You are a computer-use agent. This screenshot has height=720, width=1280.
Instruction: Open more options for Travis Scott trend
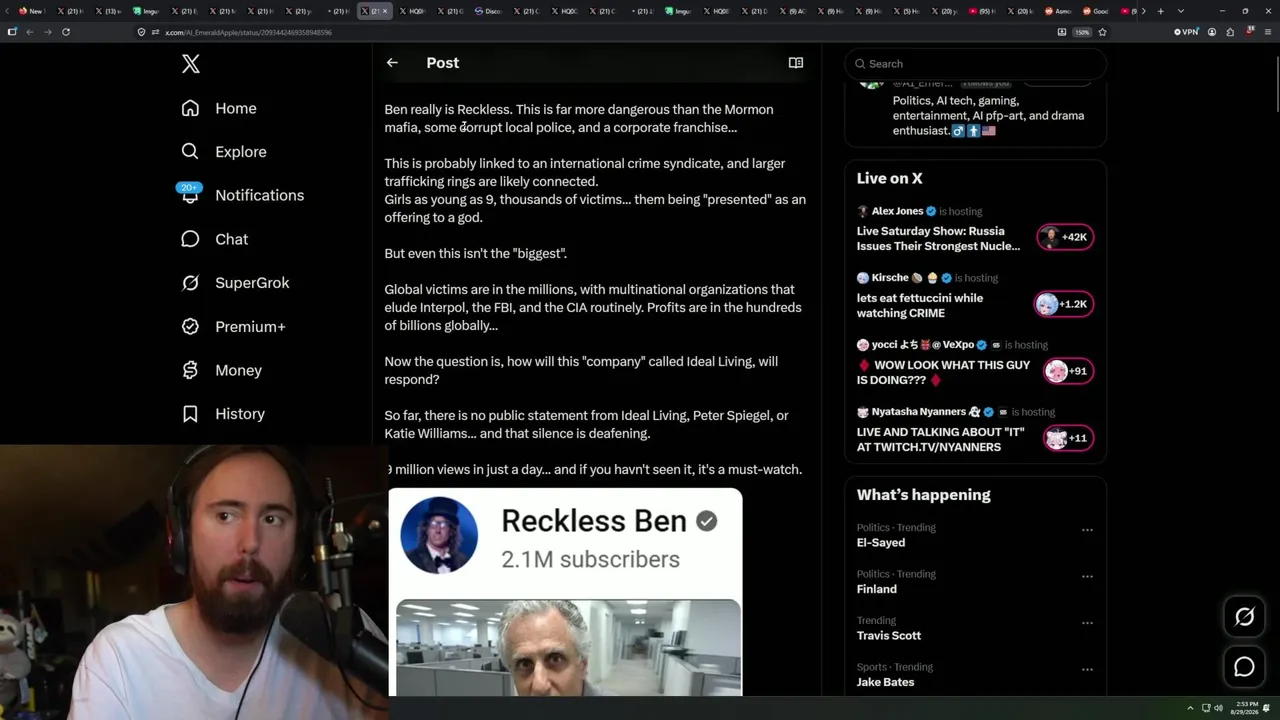point(1087,623)
